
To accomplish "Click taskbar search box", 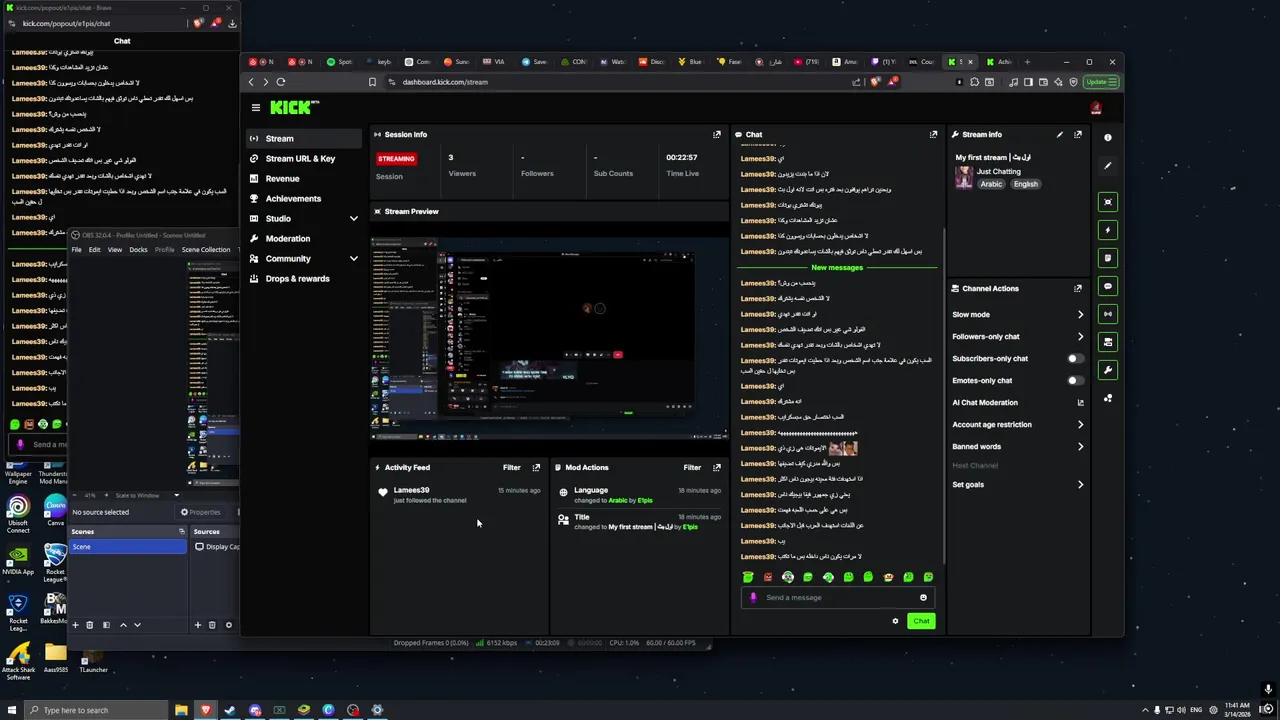I will 96,710.
